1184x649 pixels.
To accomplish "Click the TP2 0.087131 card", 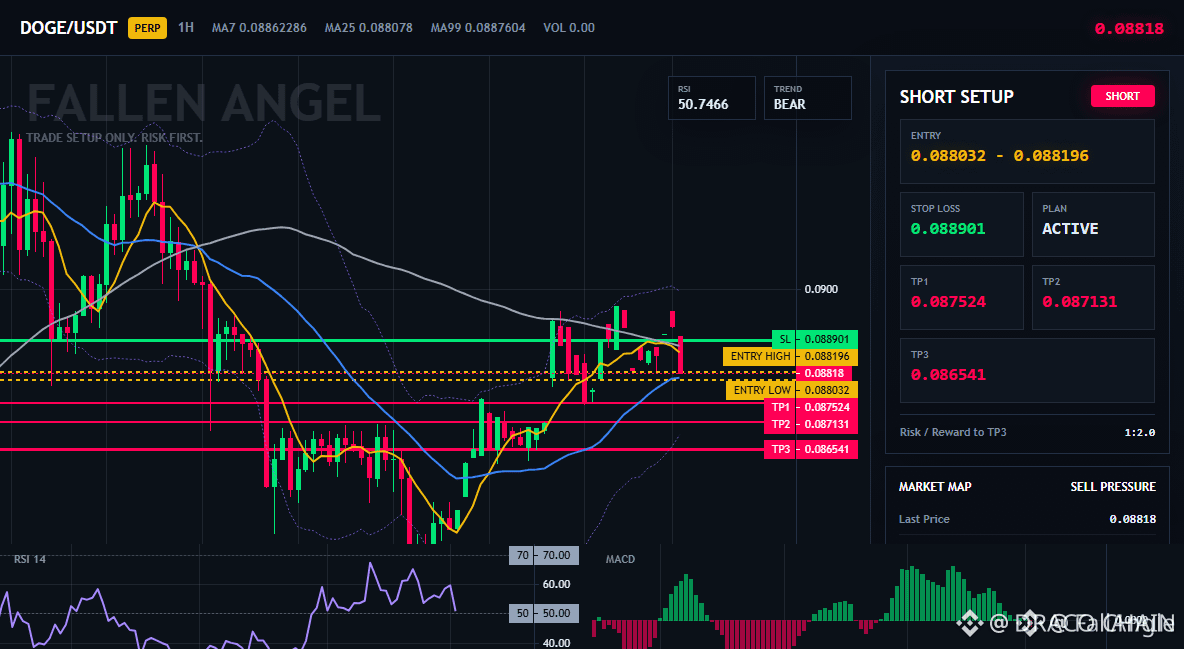I will (1093, 297).
